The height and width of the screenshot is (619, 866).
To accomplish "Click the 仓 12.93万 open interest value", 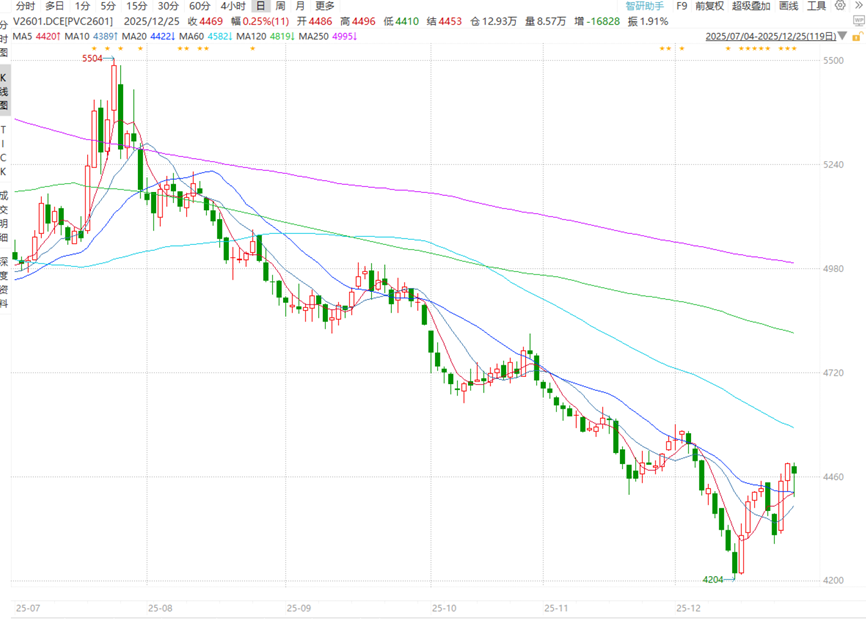I will point(494,22).
